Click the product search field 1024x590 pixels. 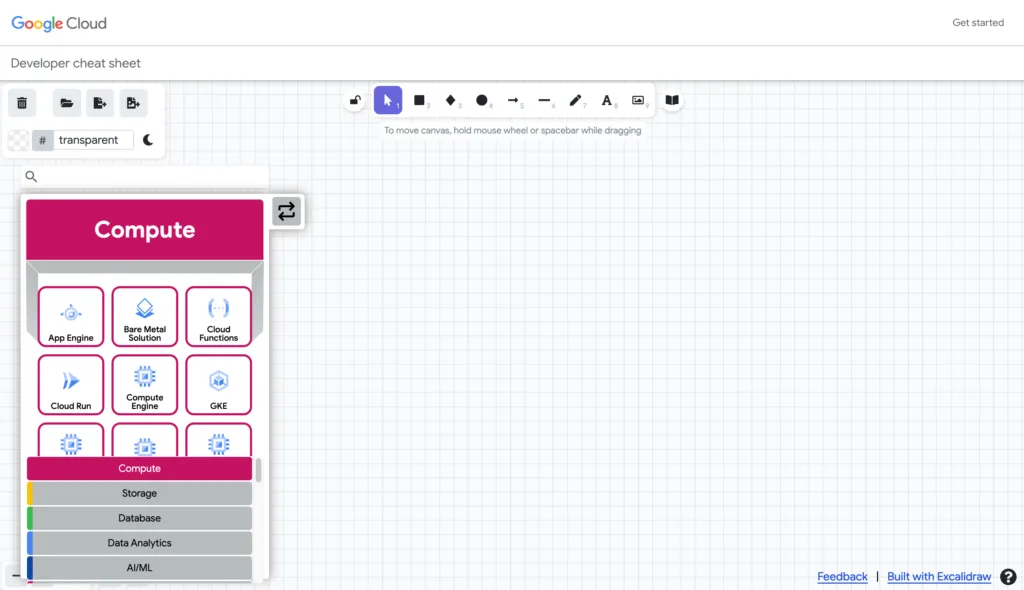point(145,176)
